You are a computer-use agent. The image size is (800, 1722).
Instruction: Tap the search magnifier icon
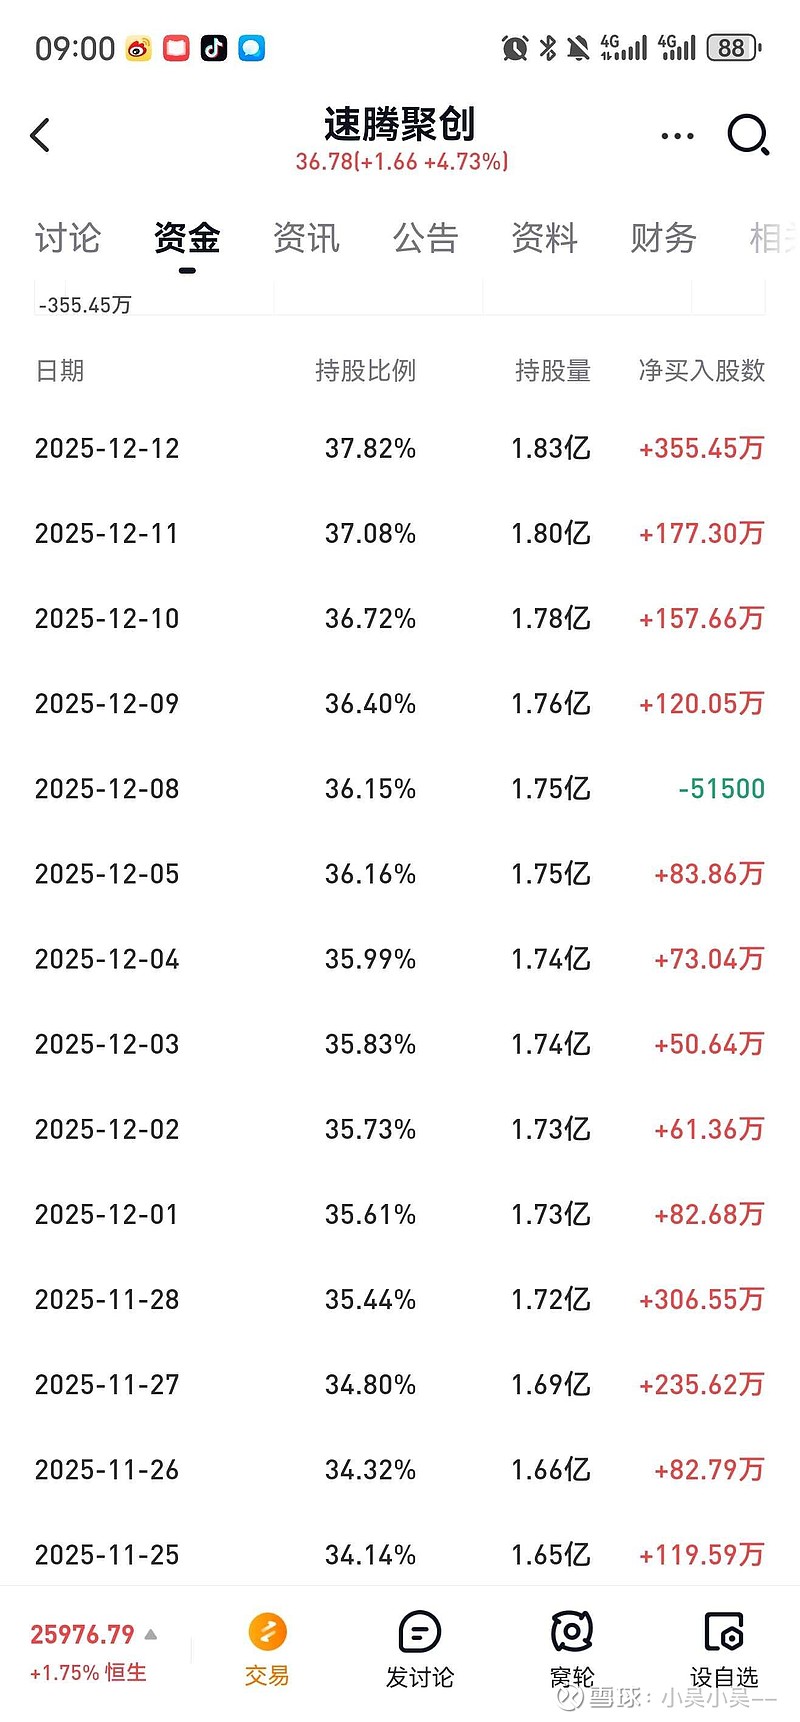coord(748,135)
